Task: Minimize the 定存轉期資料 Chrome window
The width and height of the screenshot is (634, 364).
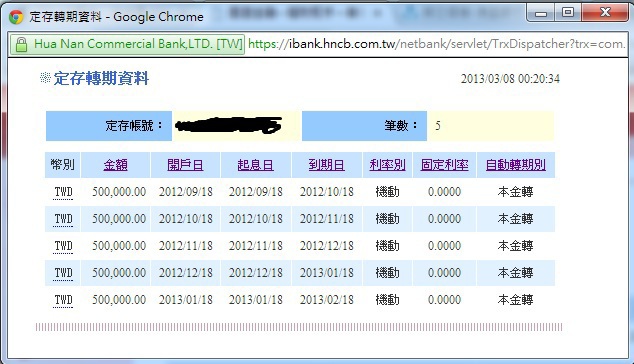Action: 541,13
